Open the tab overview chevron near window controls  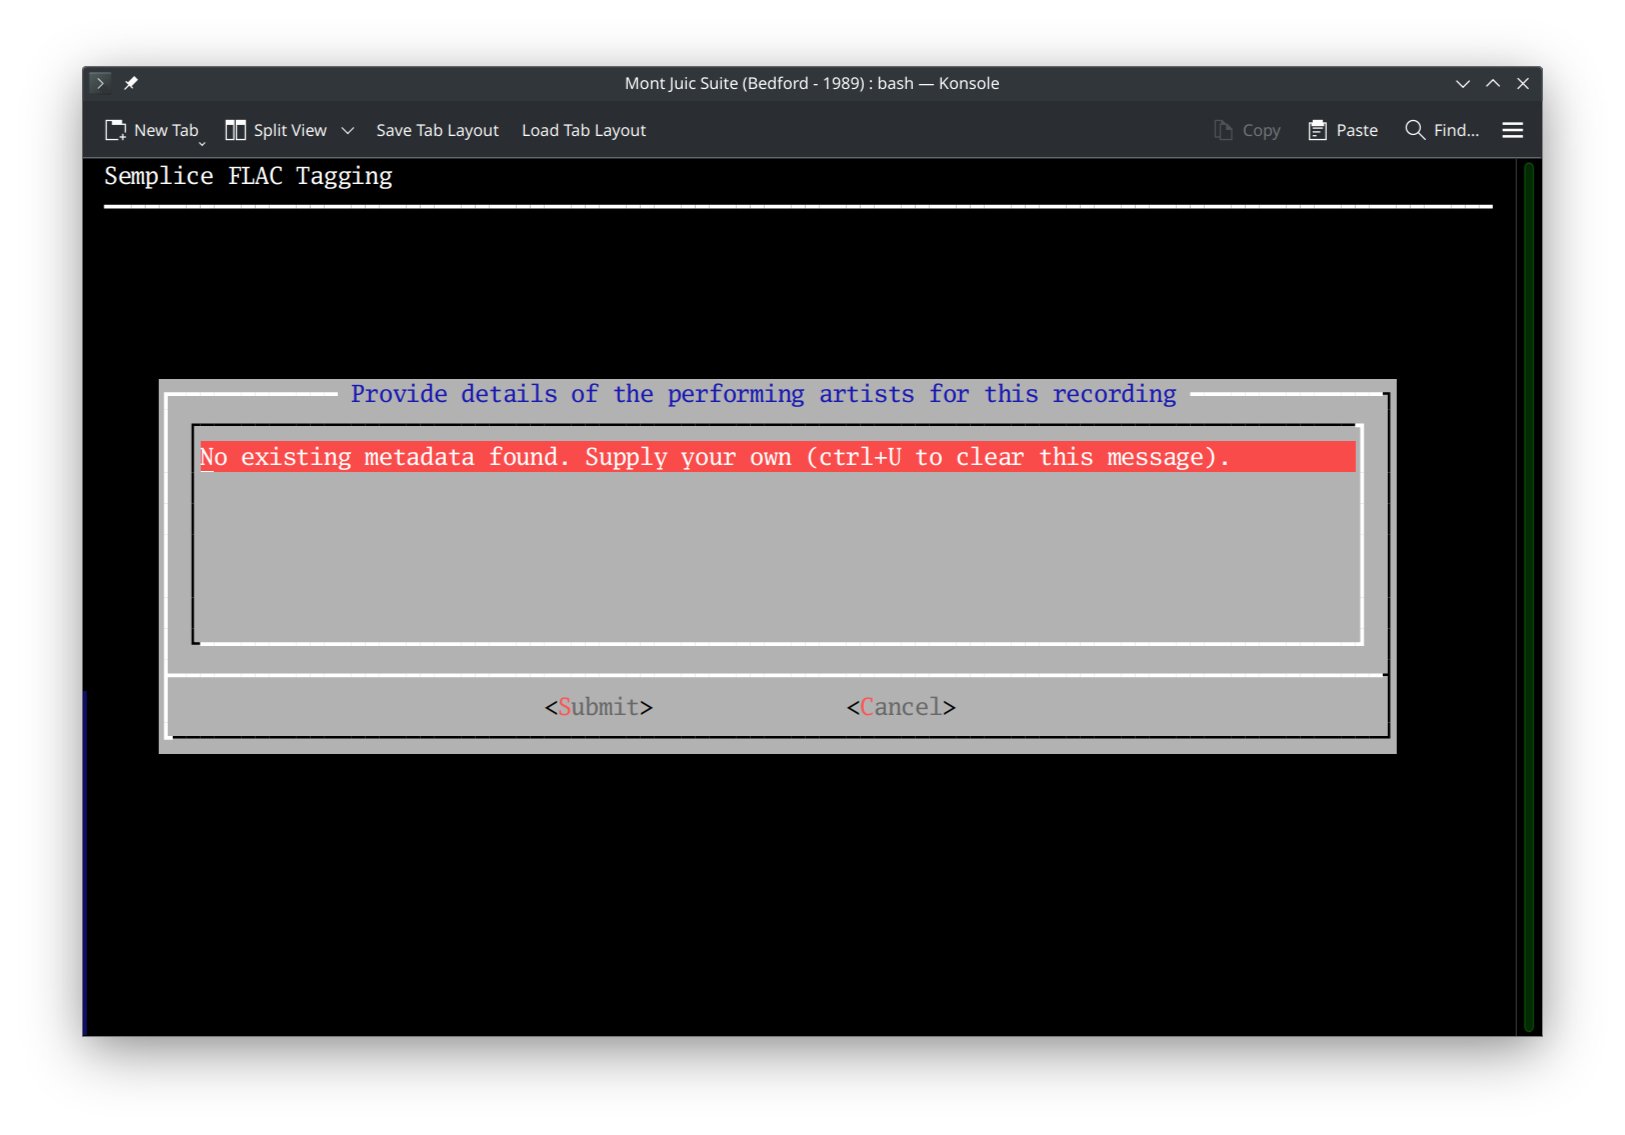pyautogui.click(x=1462, y=83)
